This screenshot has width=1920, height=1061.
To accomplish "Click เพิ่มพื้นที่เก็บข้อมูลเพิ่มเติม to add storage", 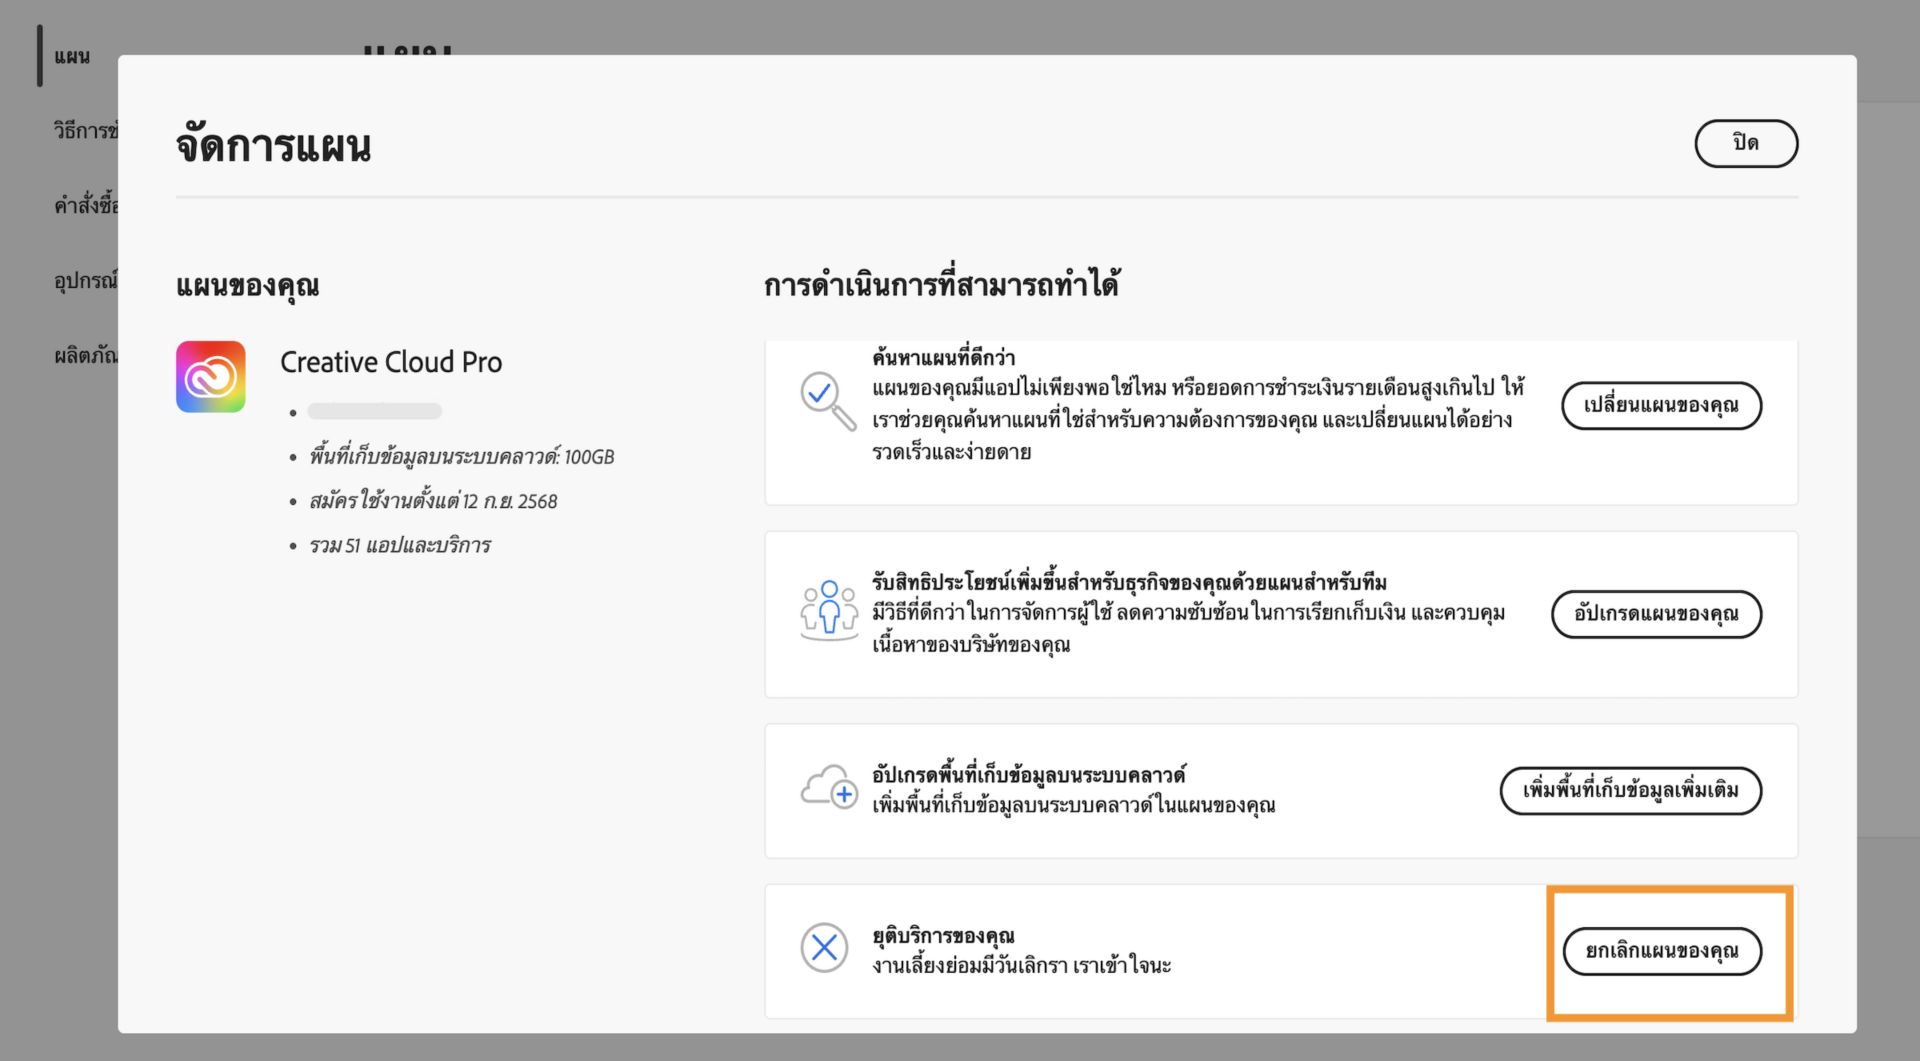I will [1630, 791].
